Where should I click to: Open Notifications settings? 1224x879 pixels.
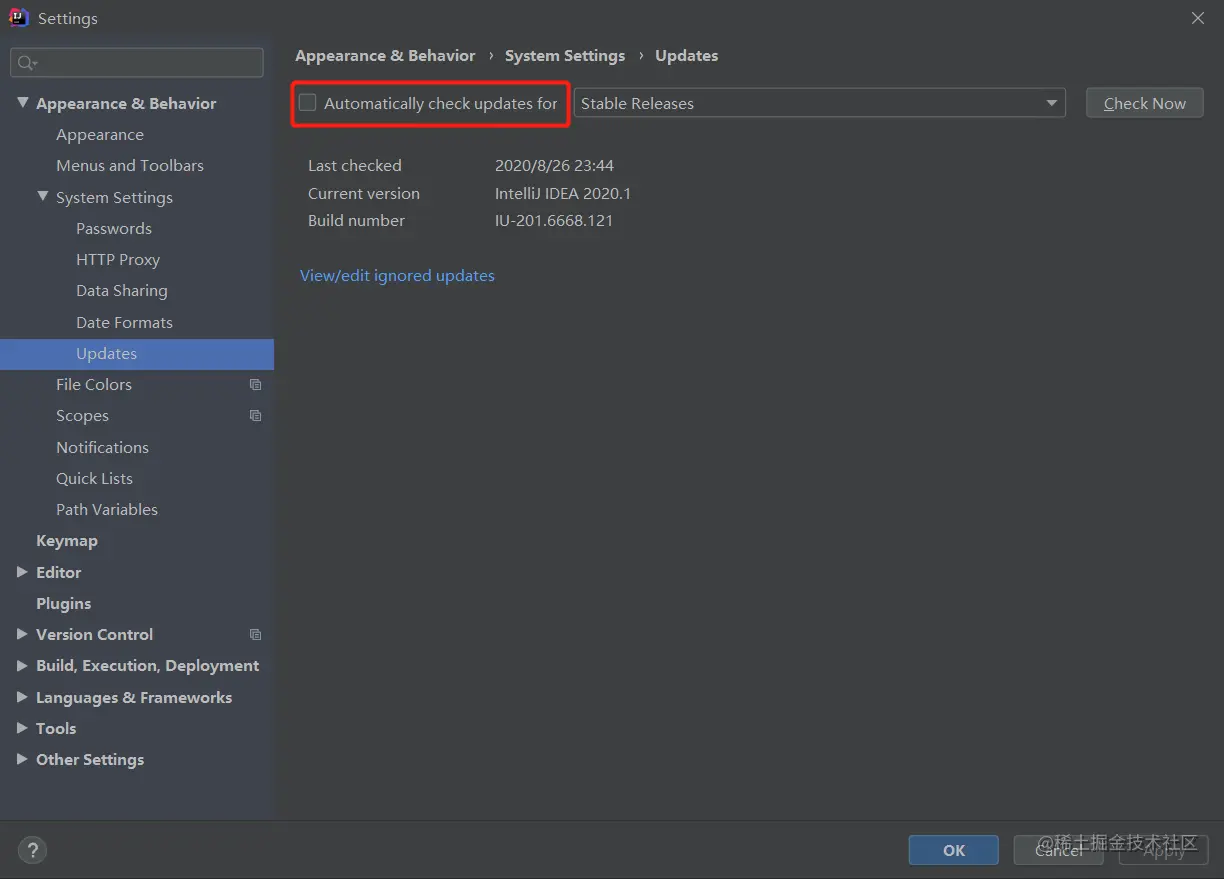tap(102, 448)
